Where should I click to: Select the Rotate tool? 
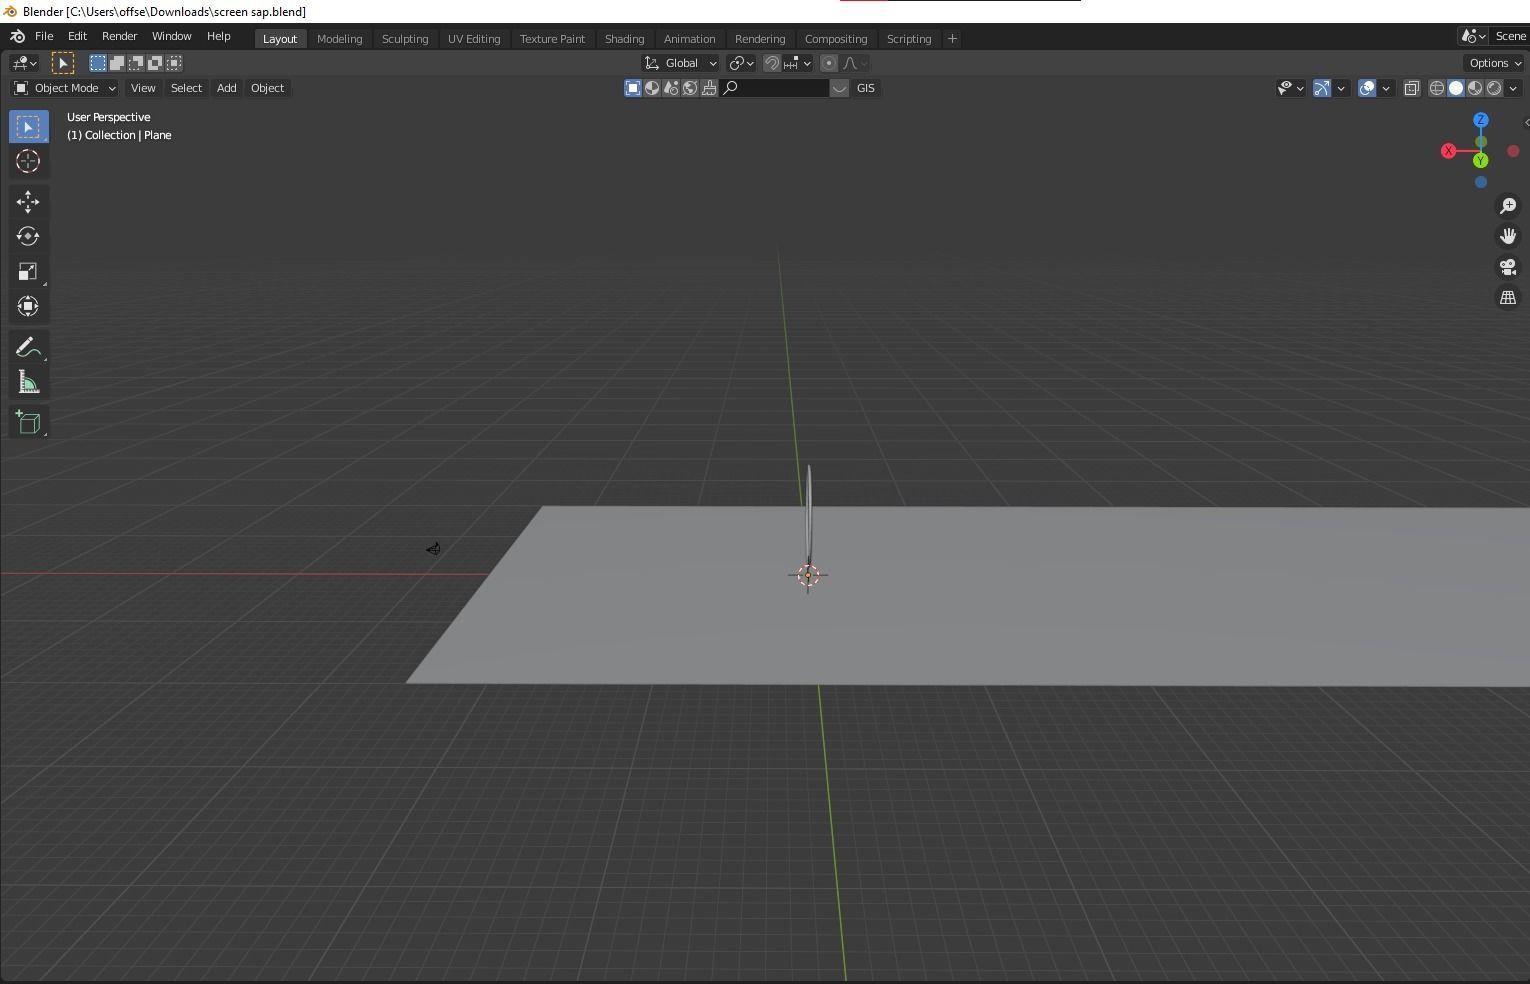coord(28,236)
